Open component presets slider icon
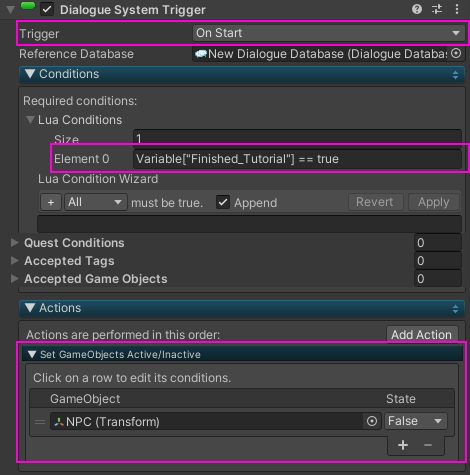Screen dimensions: 470x475 pyautogui.click(x=437, y=9)
